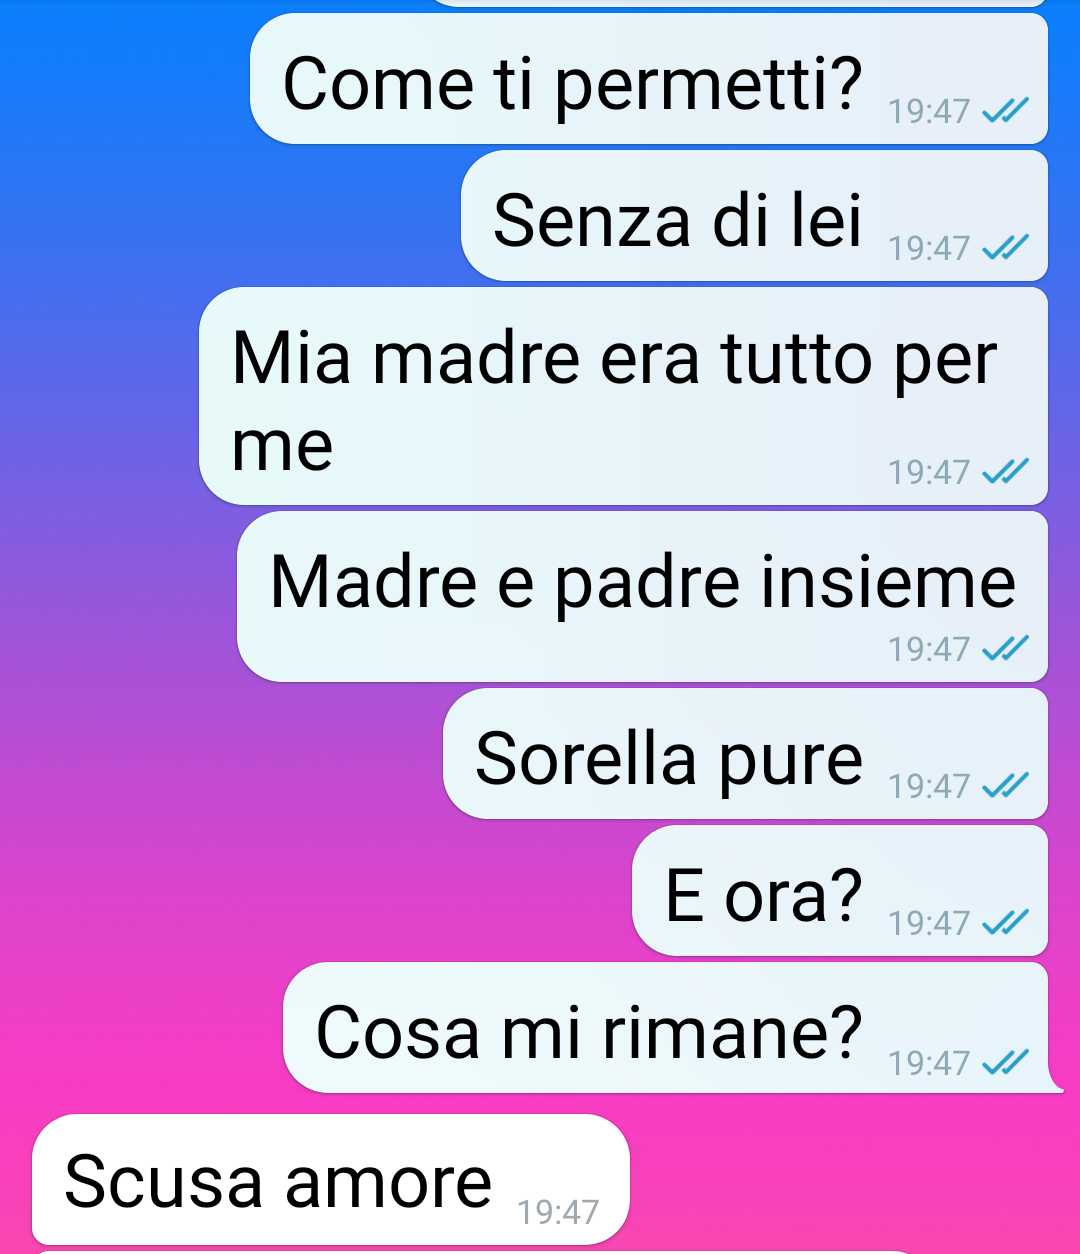Image resolution: width=1080 pixels, height=1254 pixels.
Task: Select the 'Come ti permetti?' message bubble
Action: click(x=649, y=78)
